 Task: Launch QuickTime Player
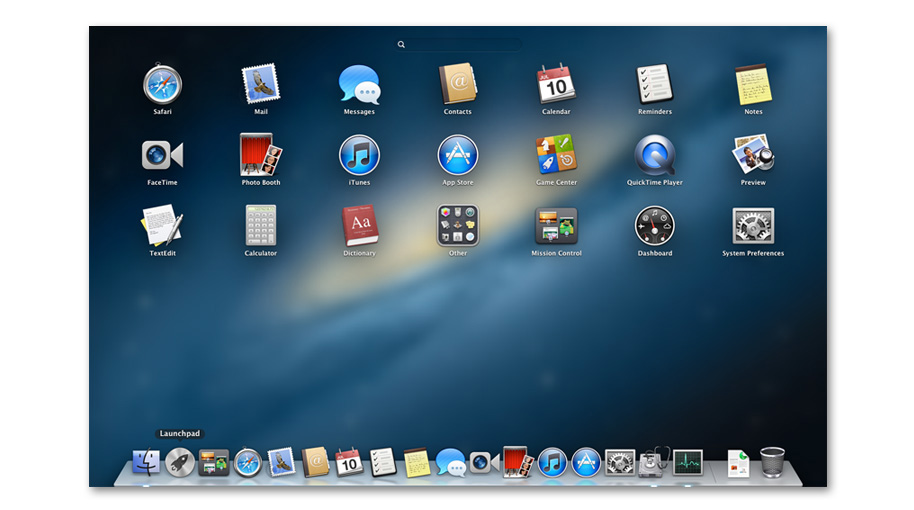click(655, 155)
